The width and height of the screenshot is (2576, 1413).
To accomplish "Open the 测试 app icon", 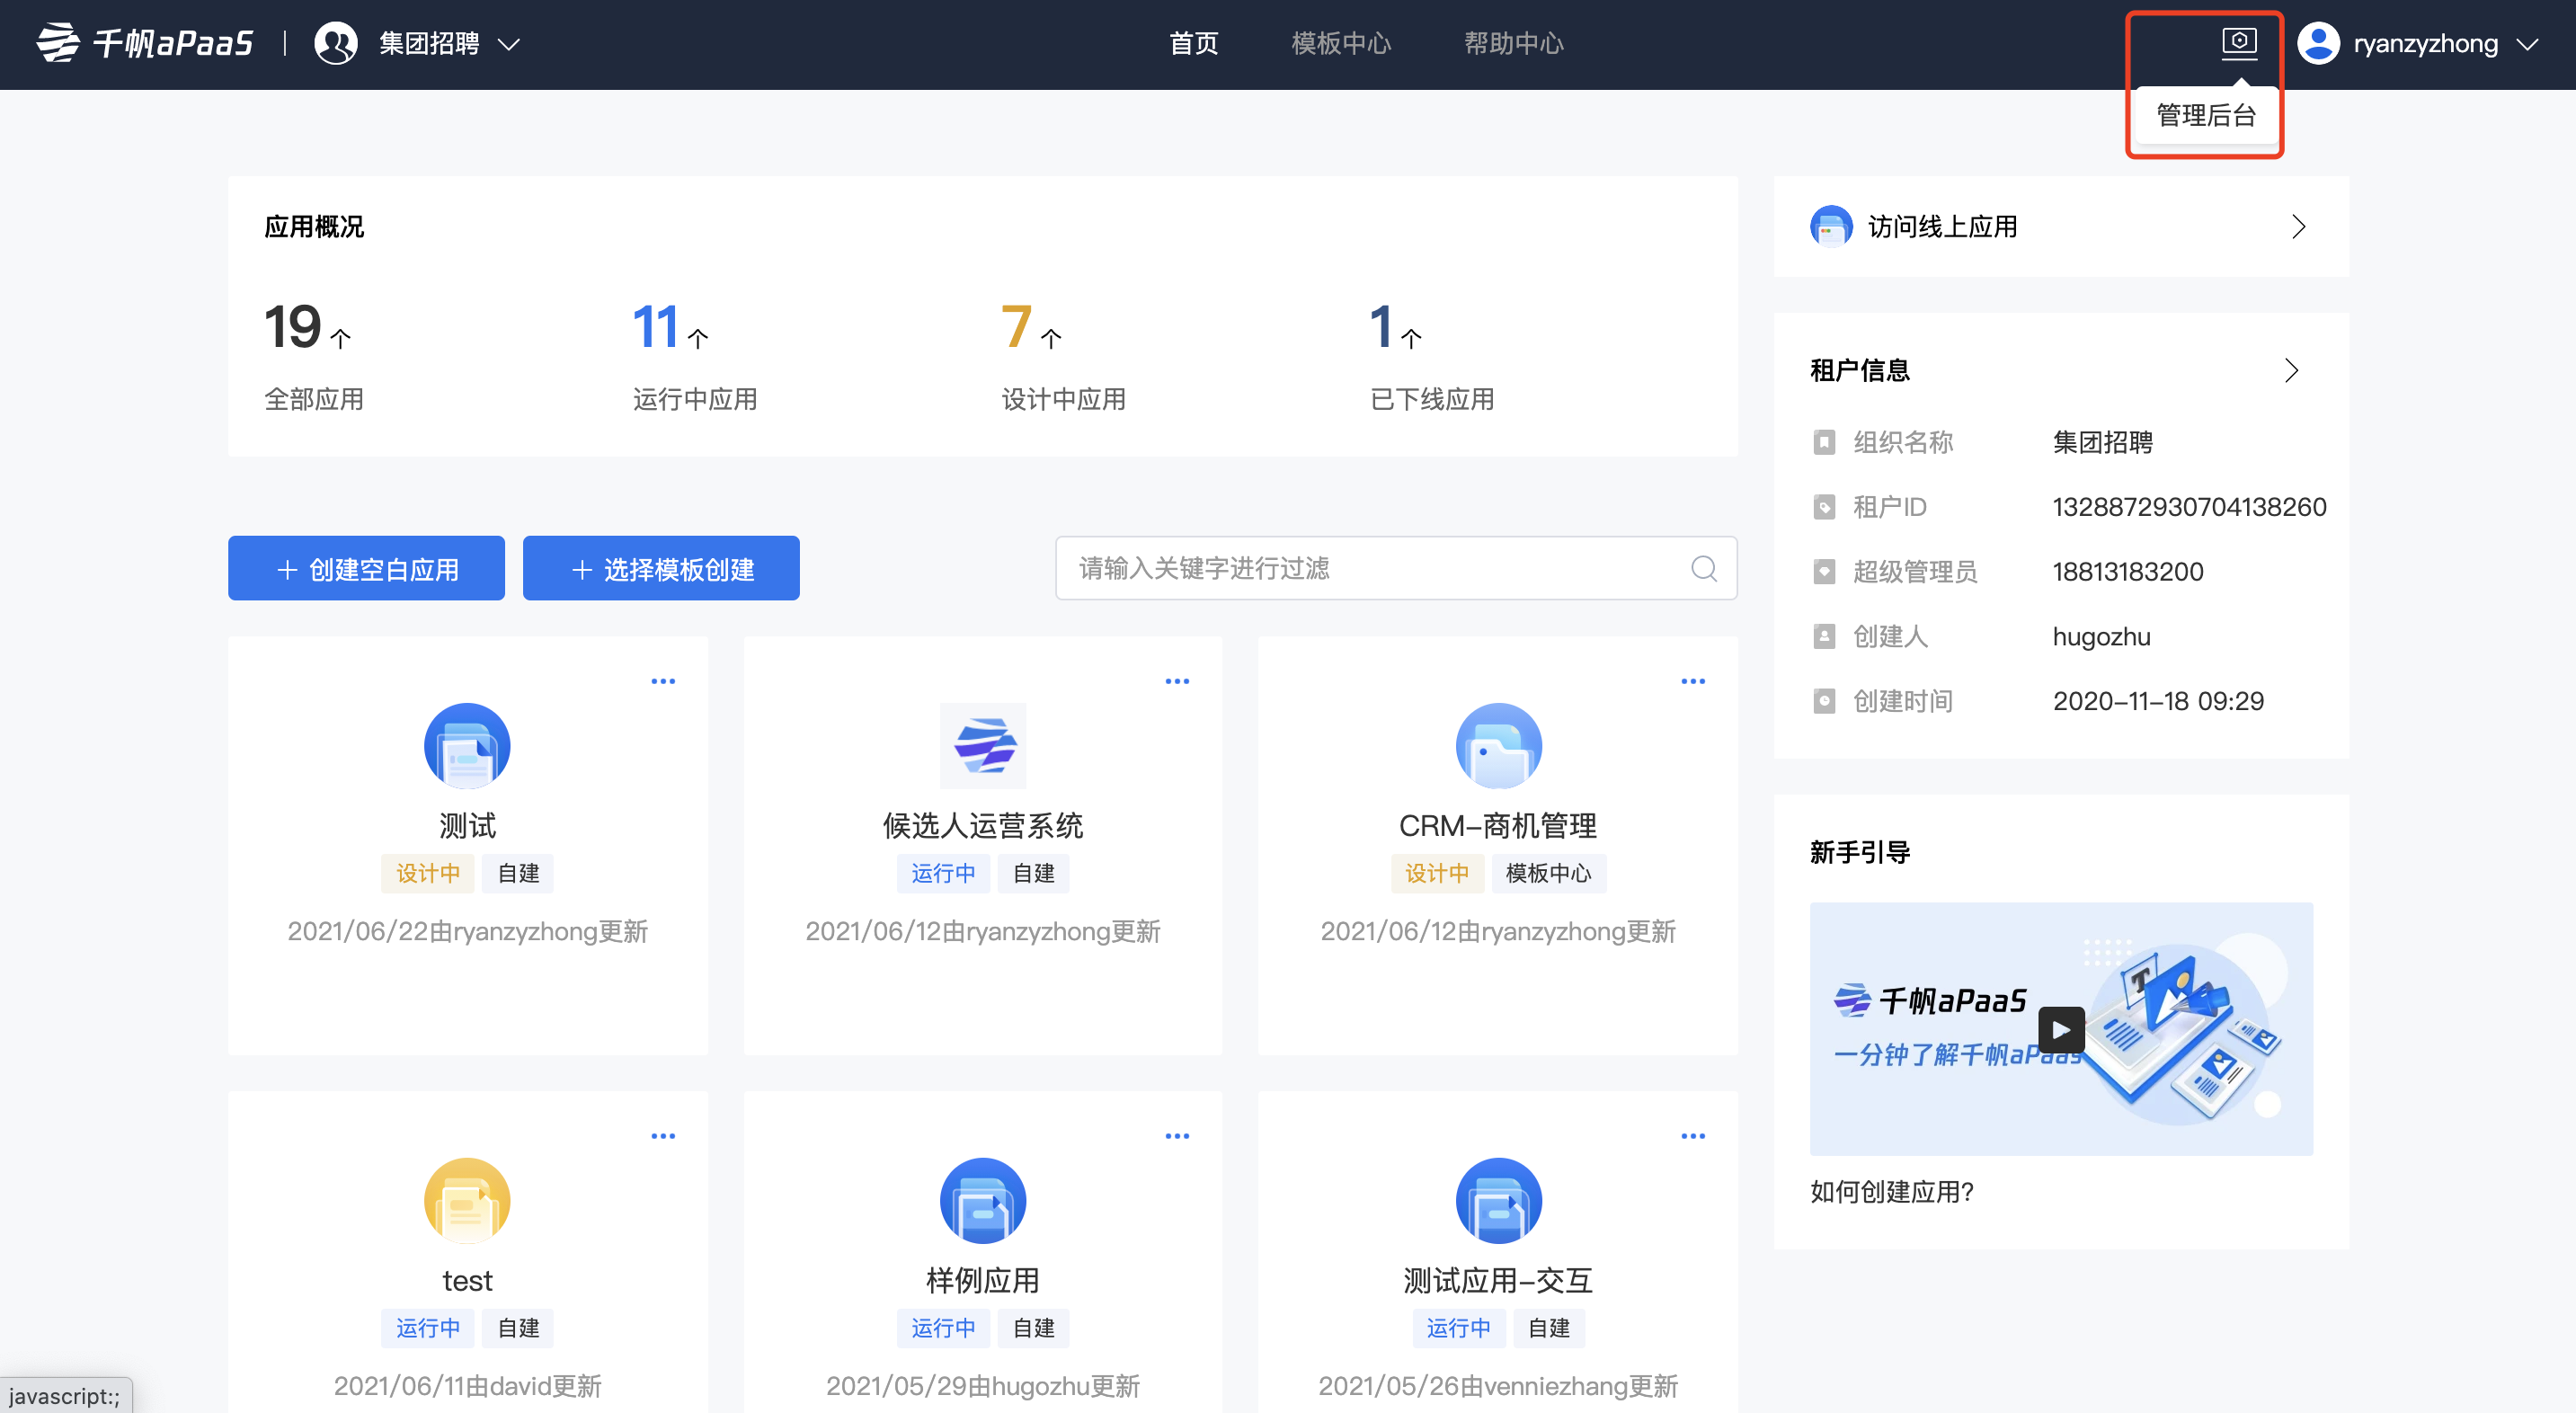I will coord(467,746).
